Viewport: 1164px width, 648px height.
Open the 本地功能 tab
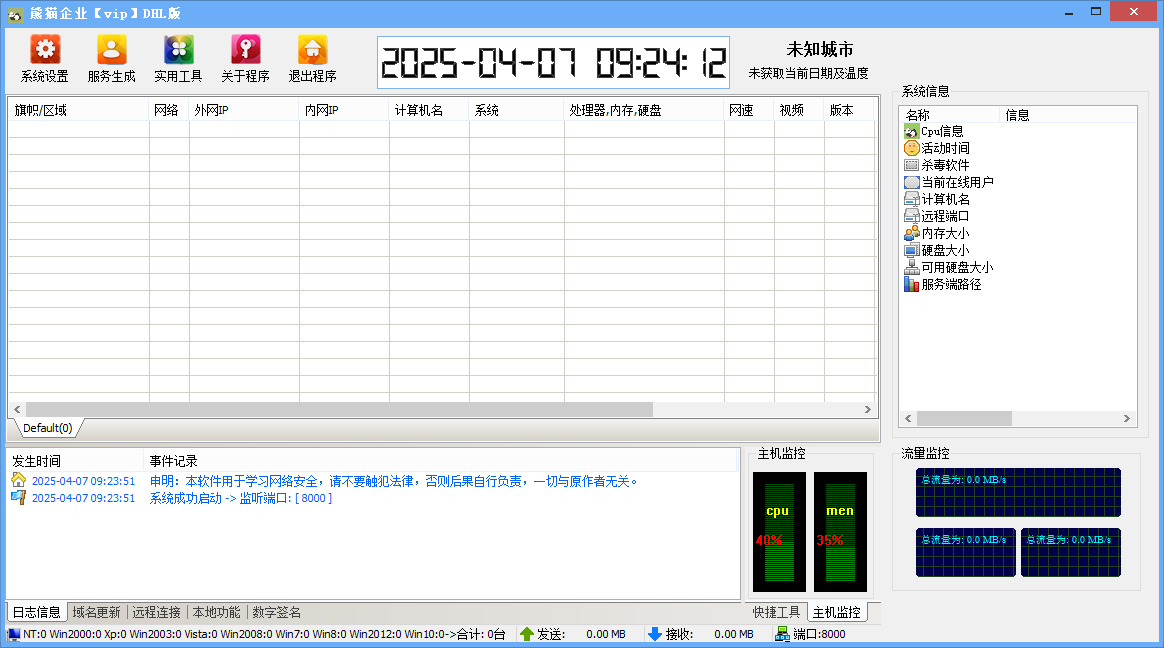[x=216, y=612]
